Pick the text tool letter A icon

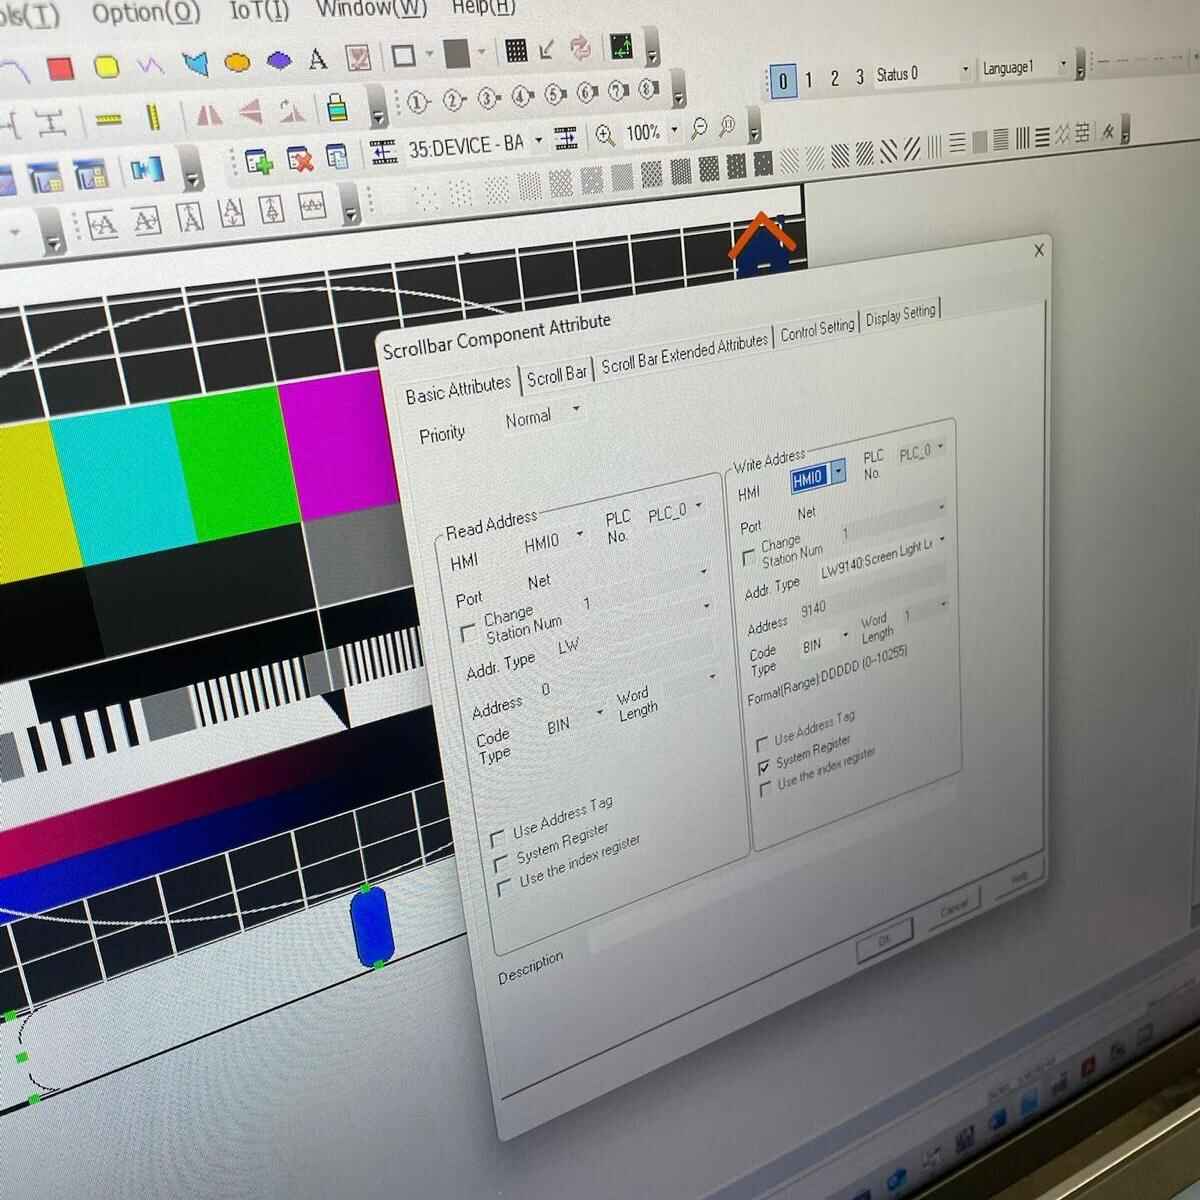pyautogui.click(x=317, y=59)
